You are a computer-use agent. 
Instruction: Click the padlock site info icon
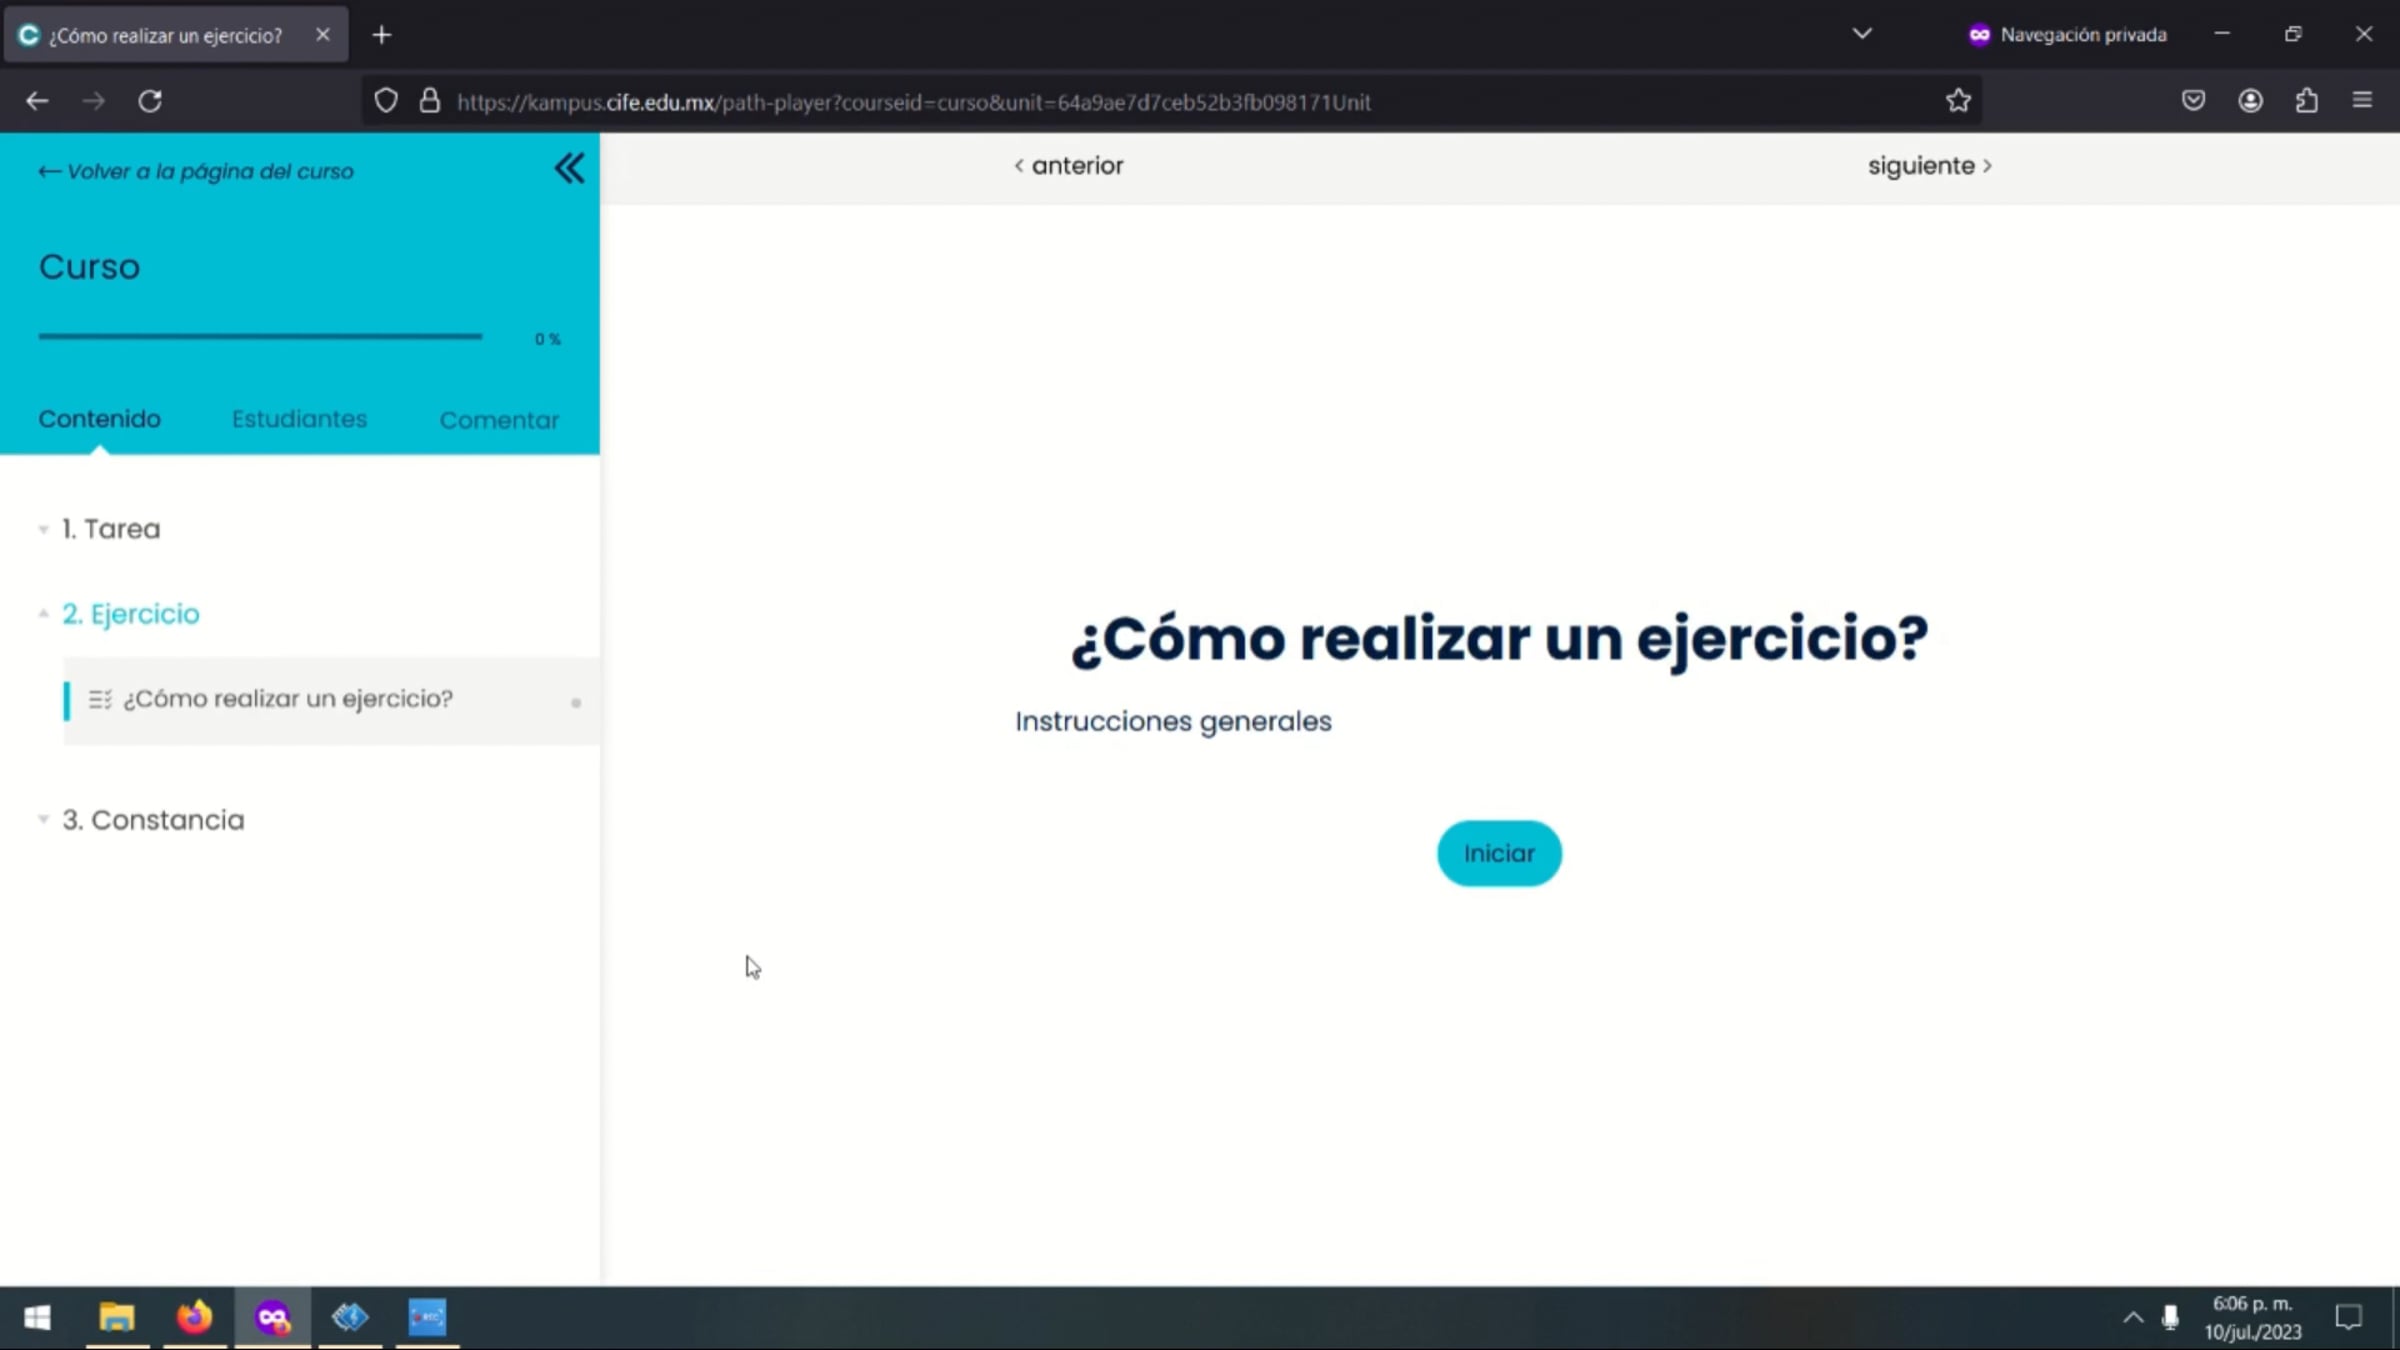point(430,101)
